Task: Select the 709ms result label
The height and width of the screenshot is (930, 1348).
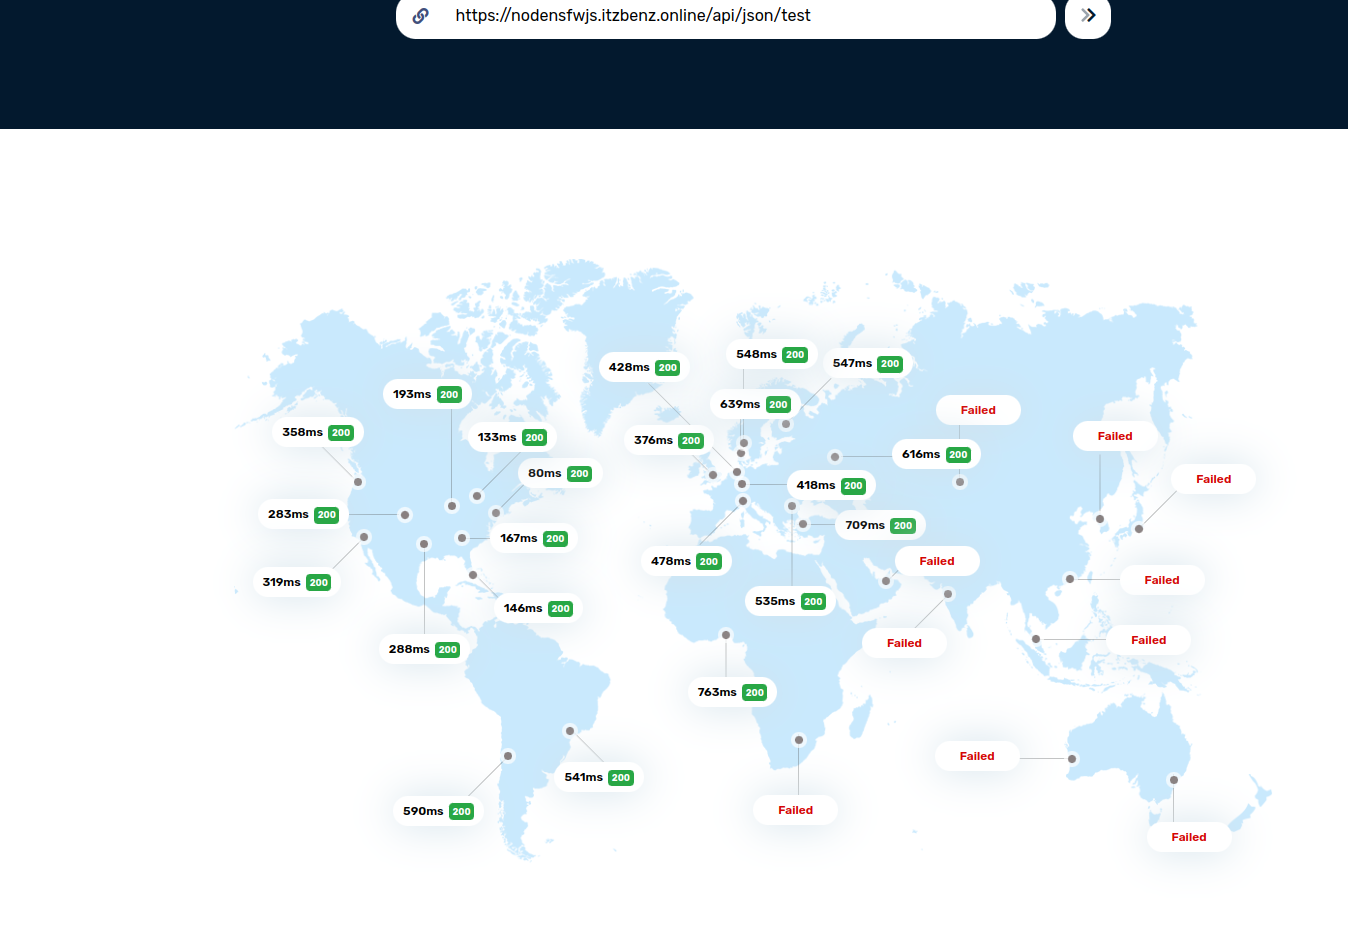Action: coord(880,525)
